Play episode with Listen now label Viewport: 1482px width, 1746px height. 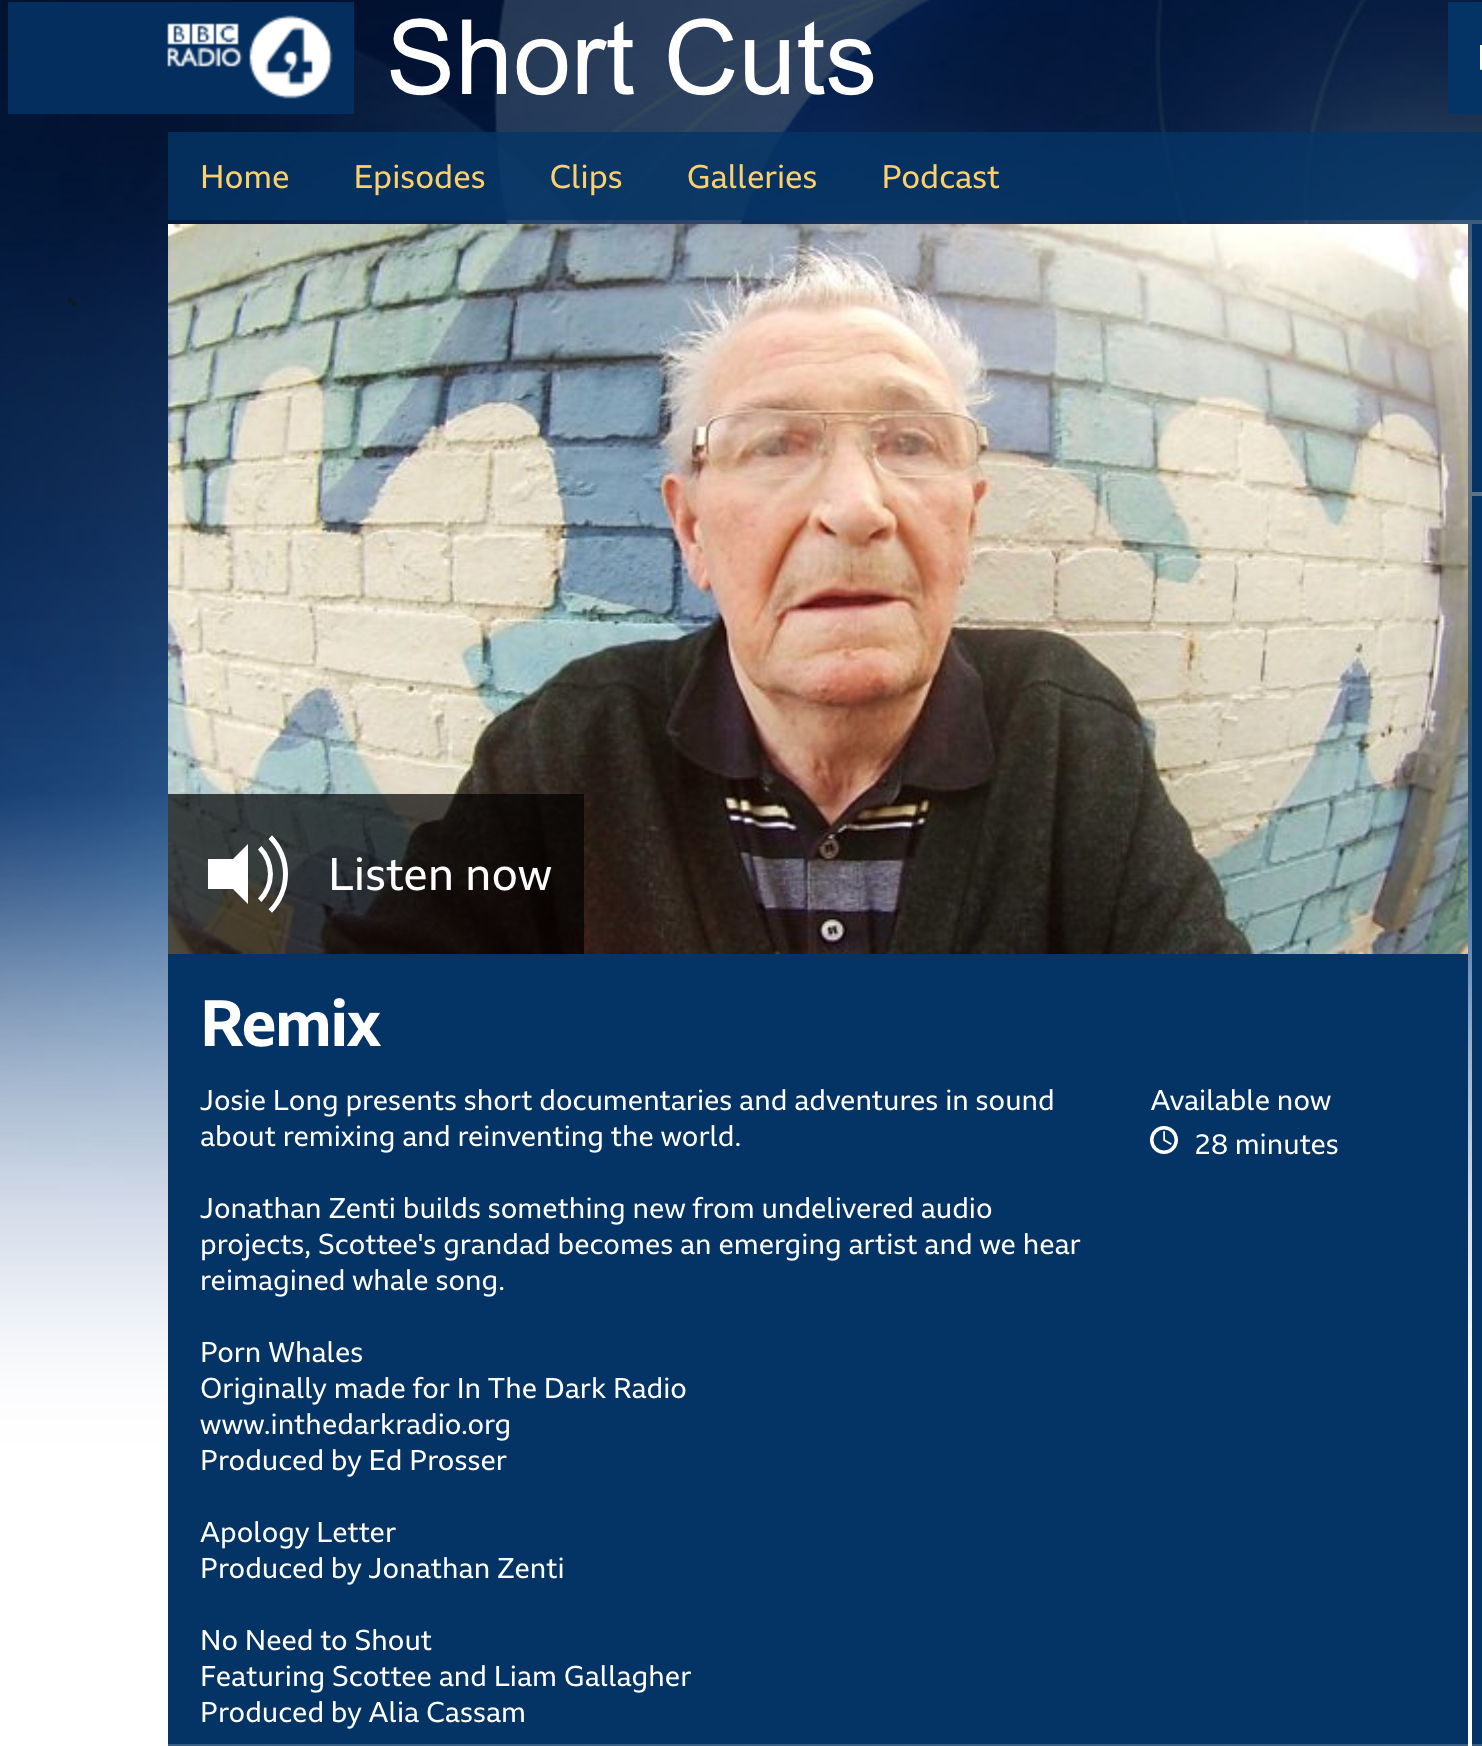(376, 874)
